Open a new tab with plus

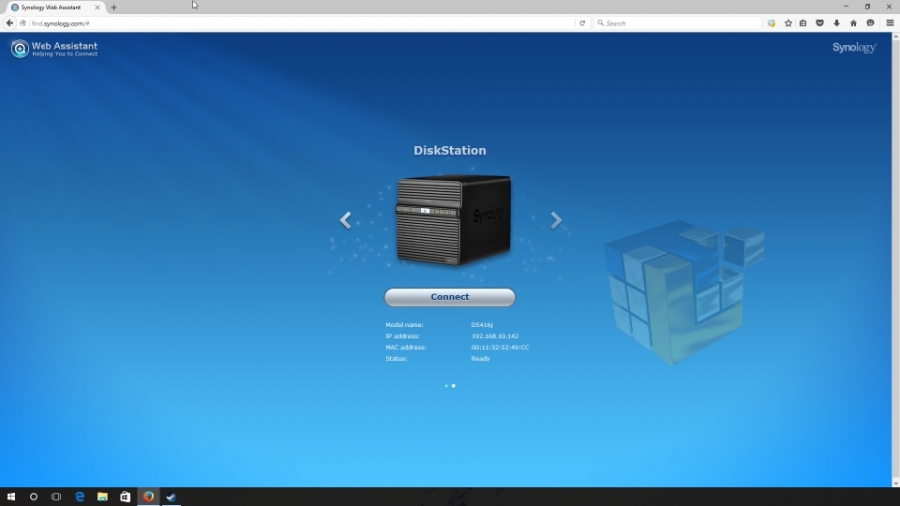[114, 7]
